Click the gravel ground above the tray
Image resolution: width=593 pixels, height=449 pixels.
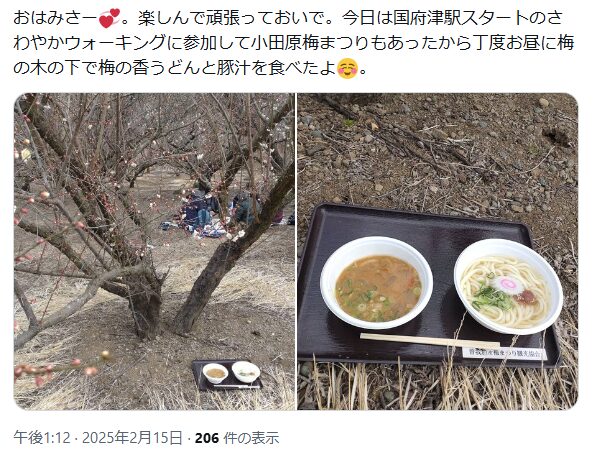coord(438,149)
